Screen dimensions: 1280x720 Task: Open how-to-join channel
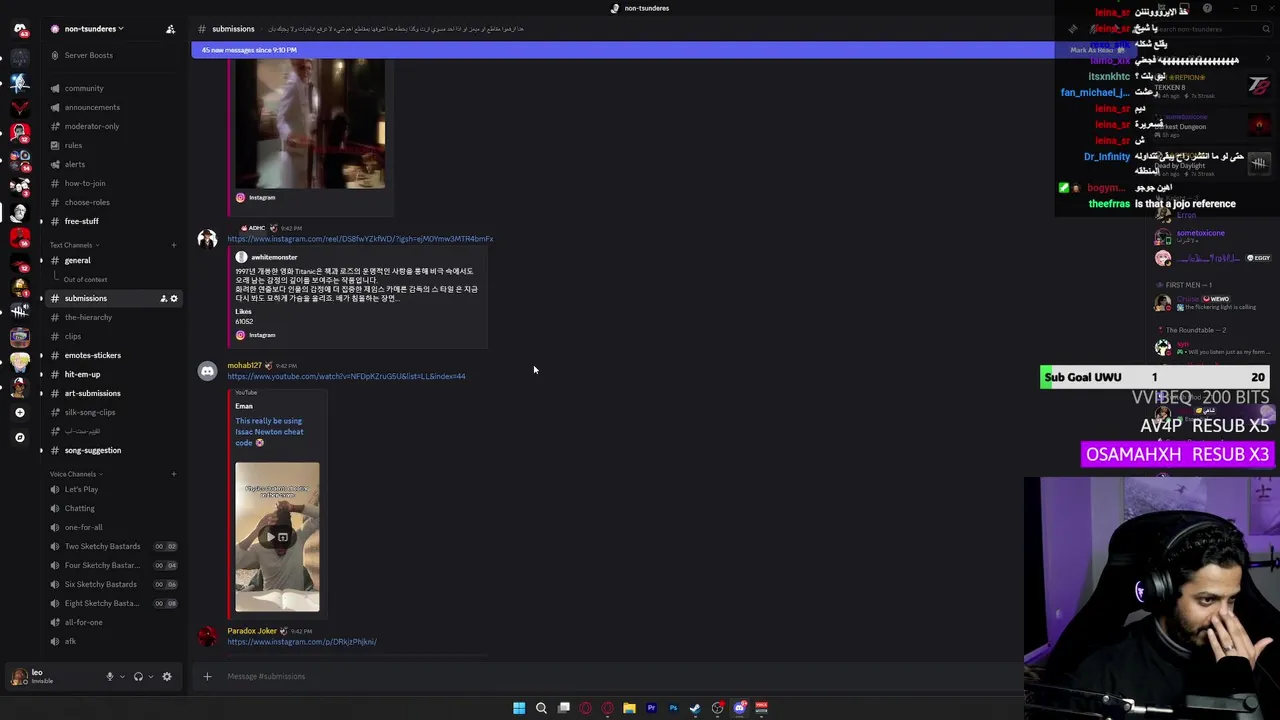pos(85,183)
